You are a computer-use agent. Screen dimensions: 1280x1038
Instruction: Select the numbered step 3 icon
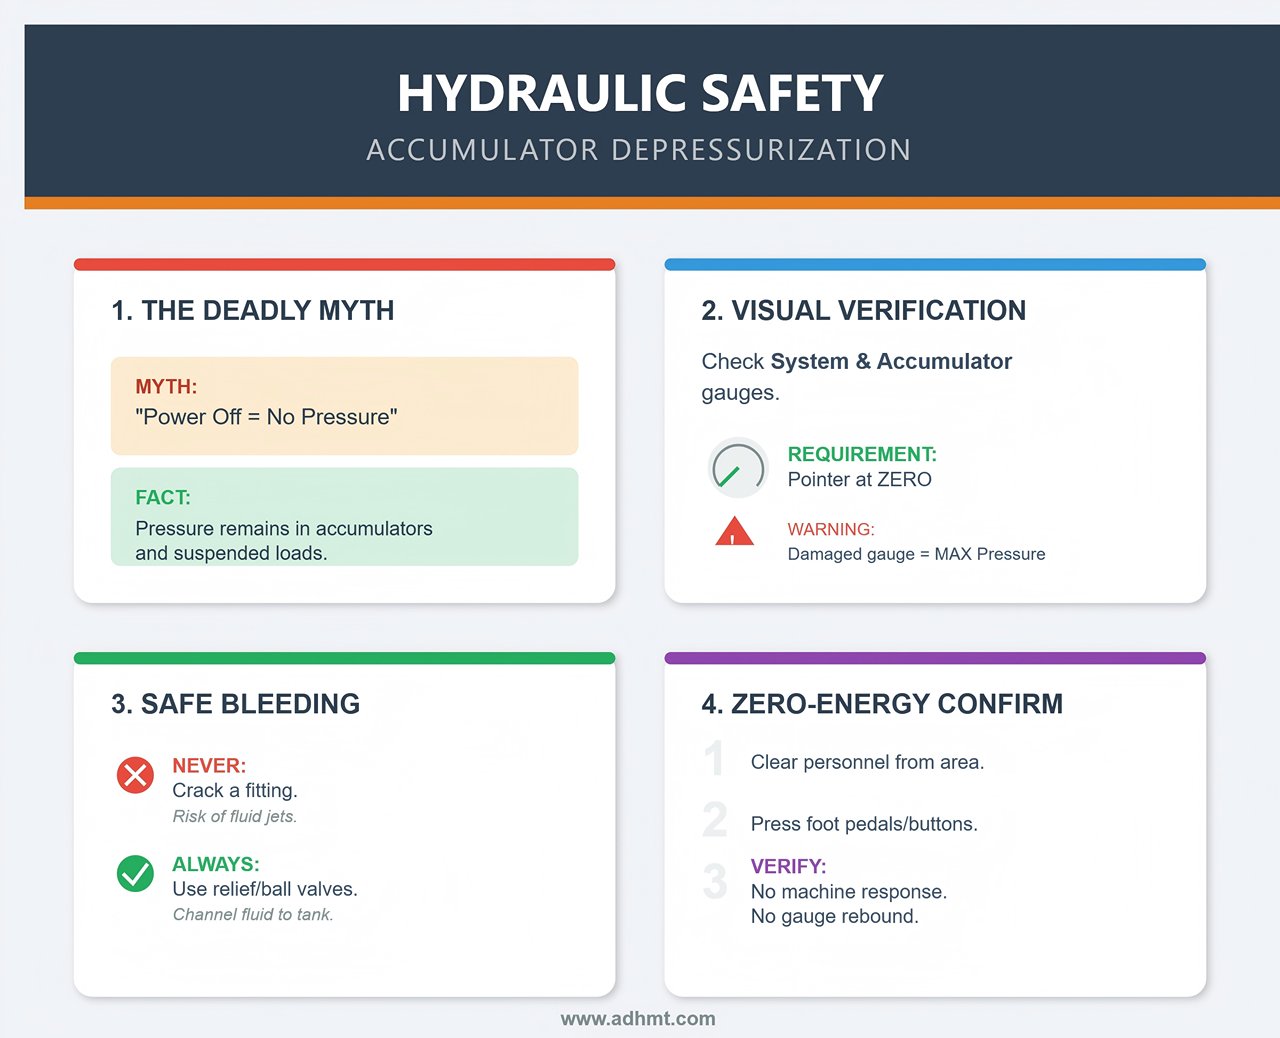[714, 882]
